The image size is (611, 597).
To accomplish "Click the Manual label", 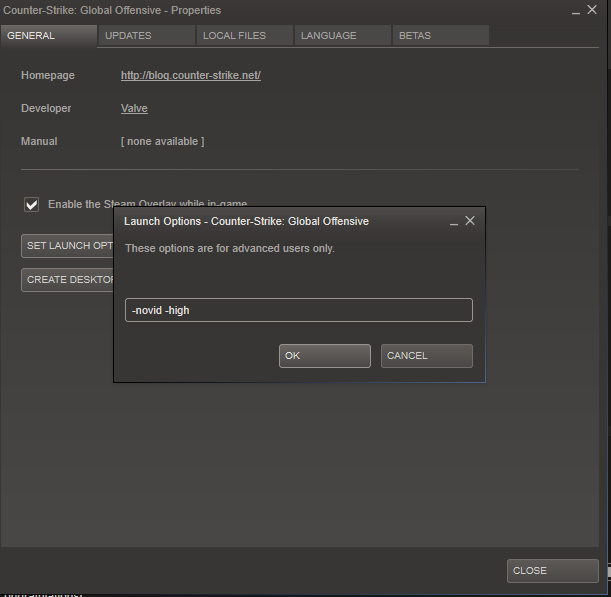I will click(x=39, y=141).
